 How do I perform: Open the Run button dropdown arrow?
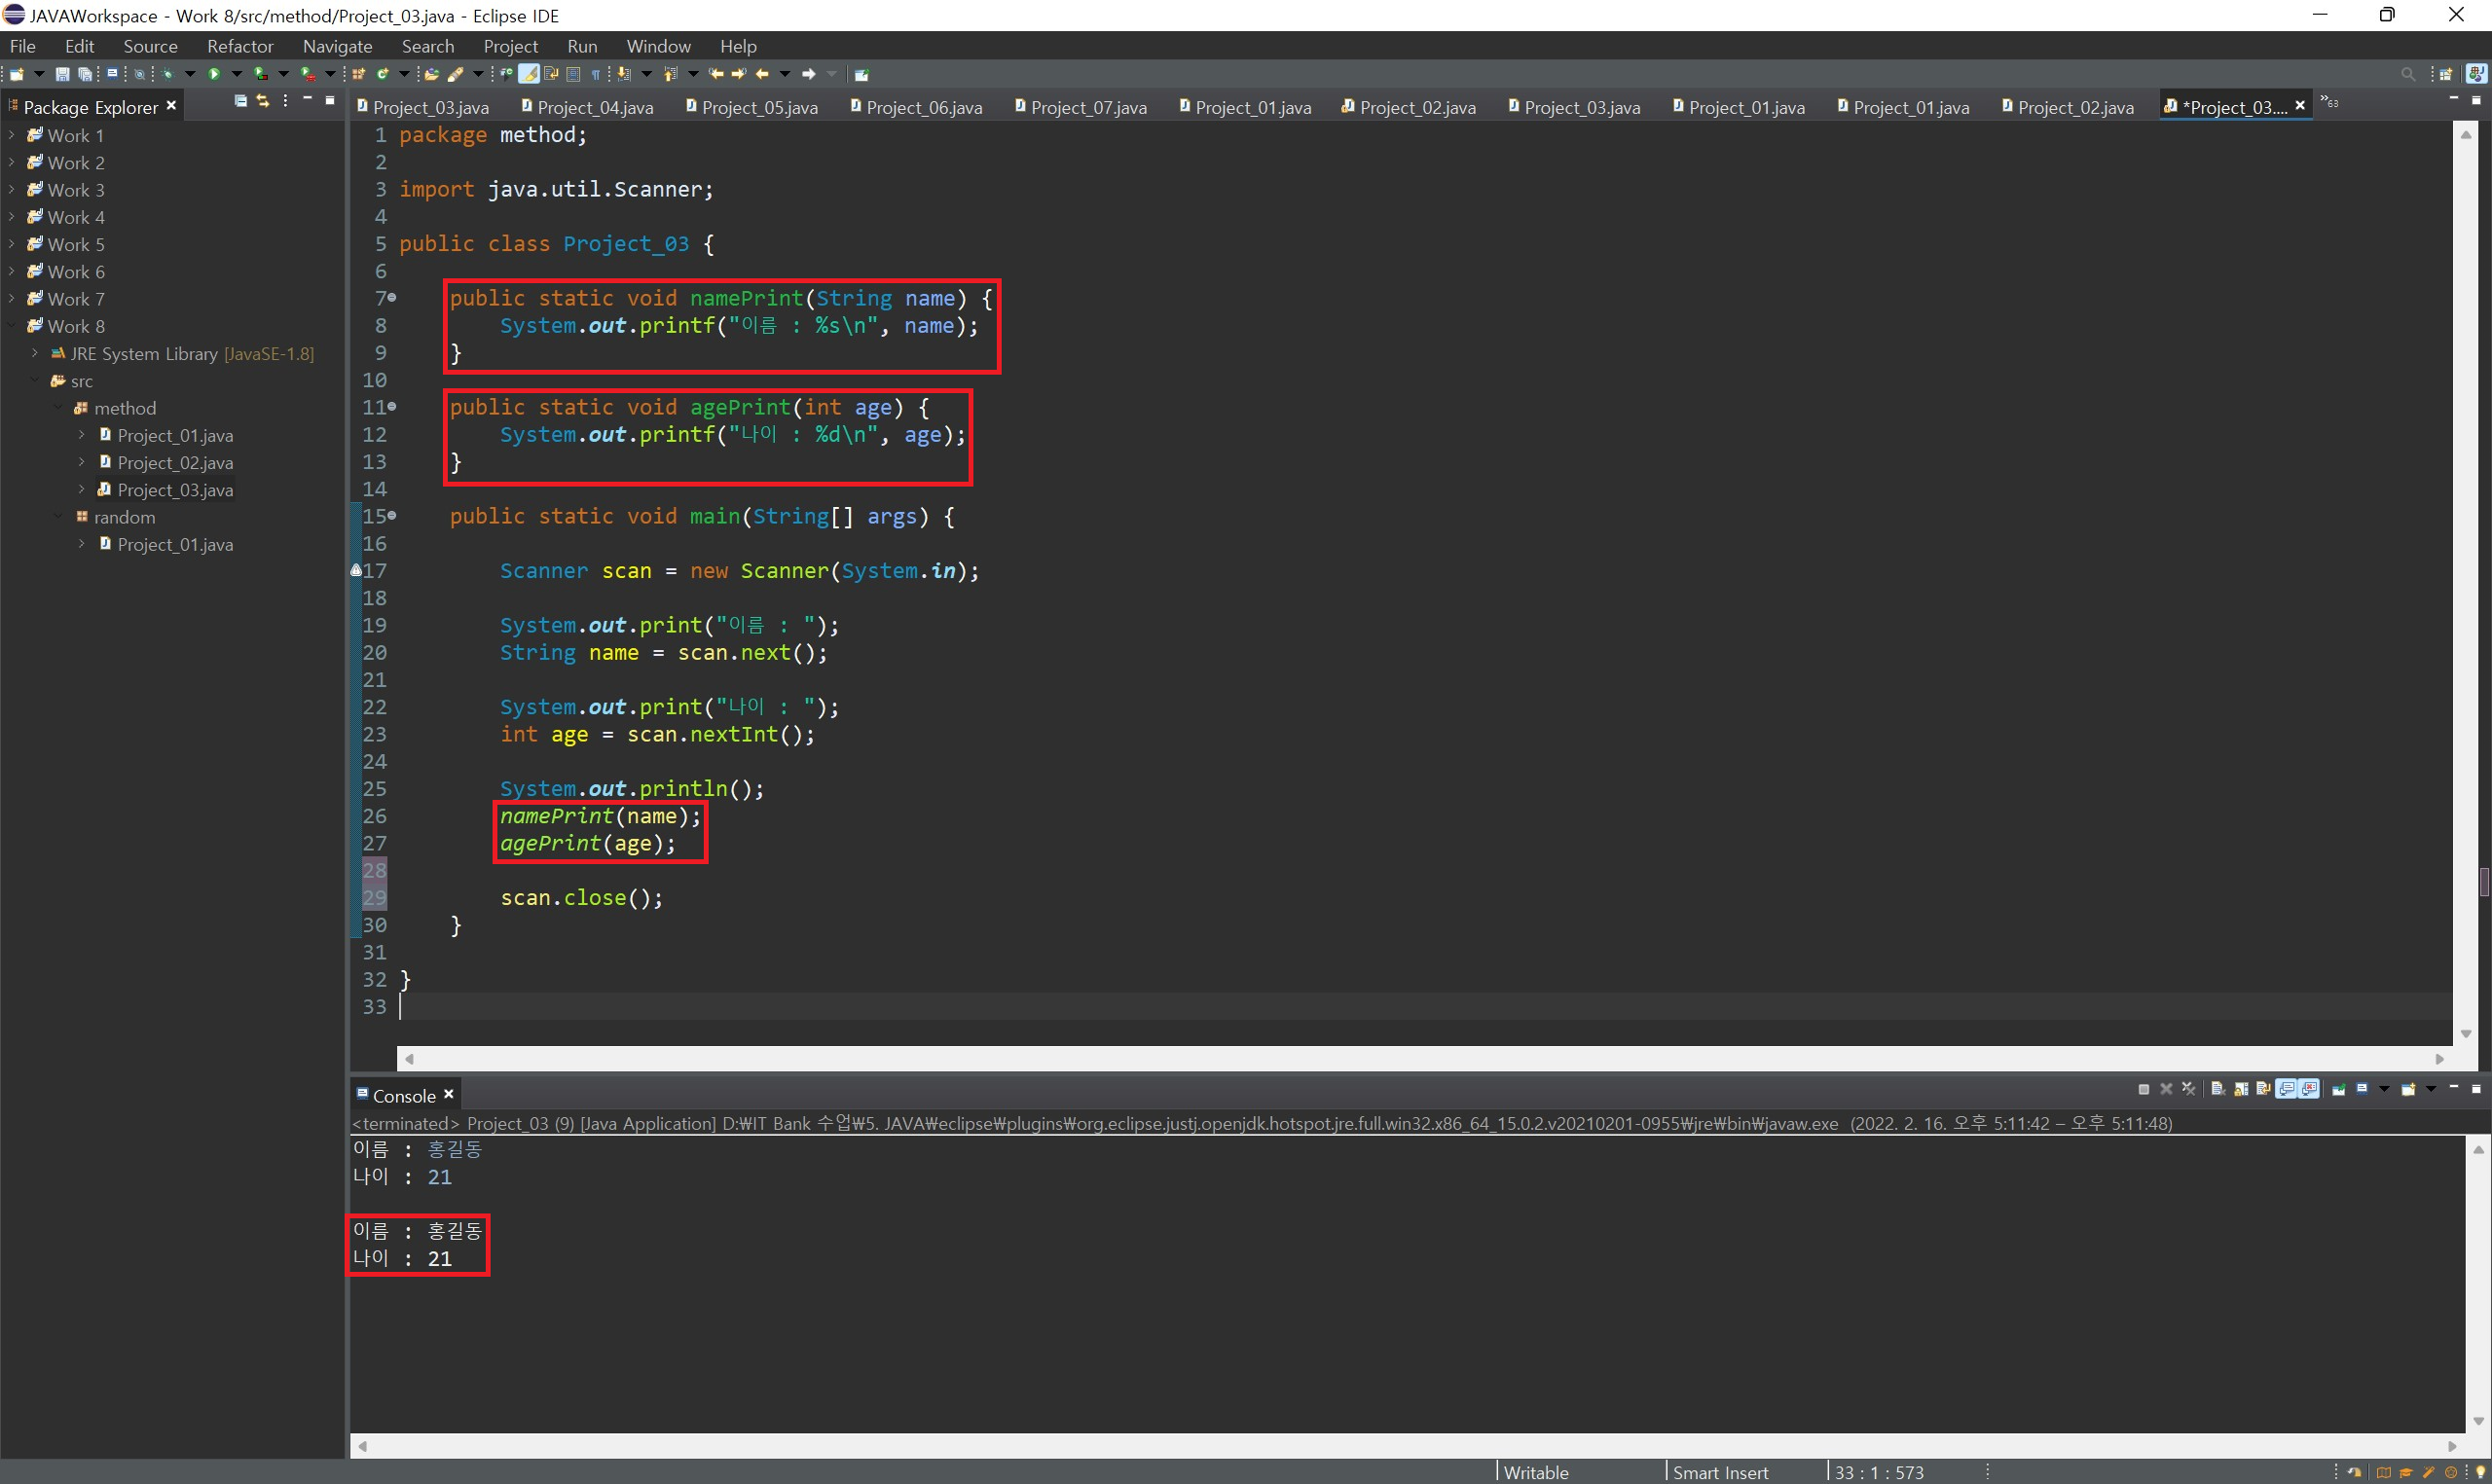coord(237,74)
